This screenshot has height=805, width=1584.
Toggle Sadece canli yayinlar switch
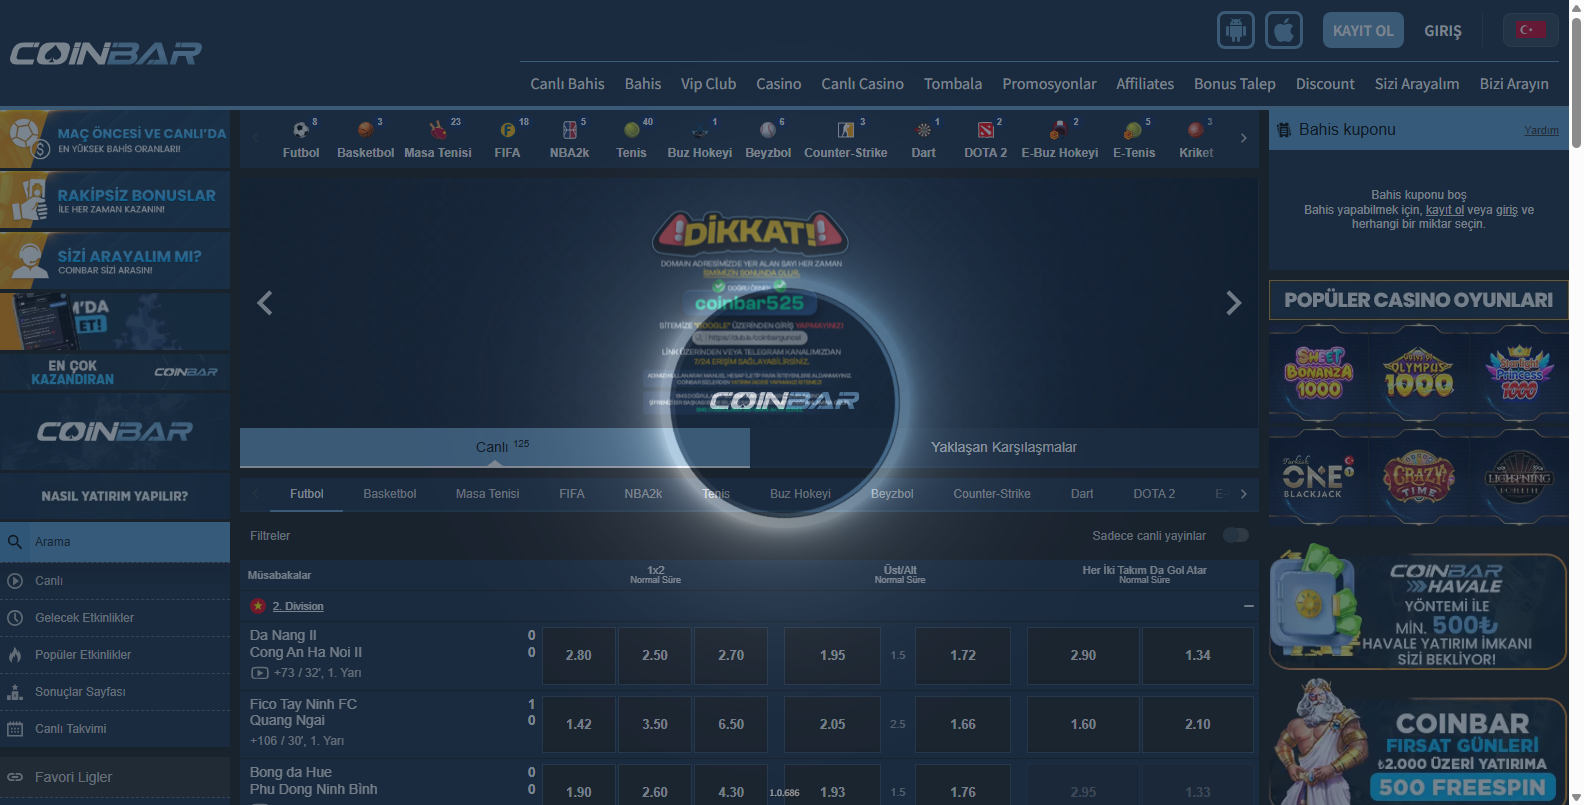pos(1236,535)
